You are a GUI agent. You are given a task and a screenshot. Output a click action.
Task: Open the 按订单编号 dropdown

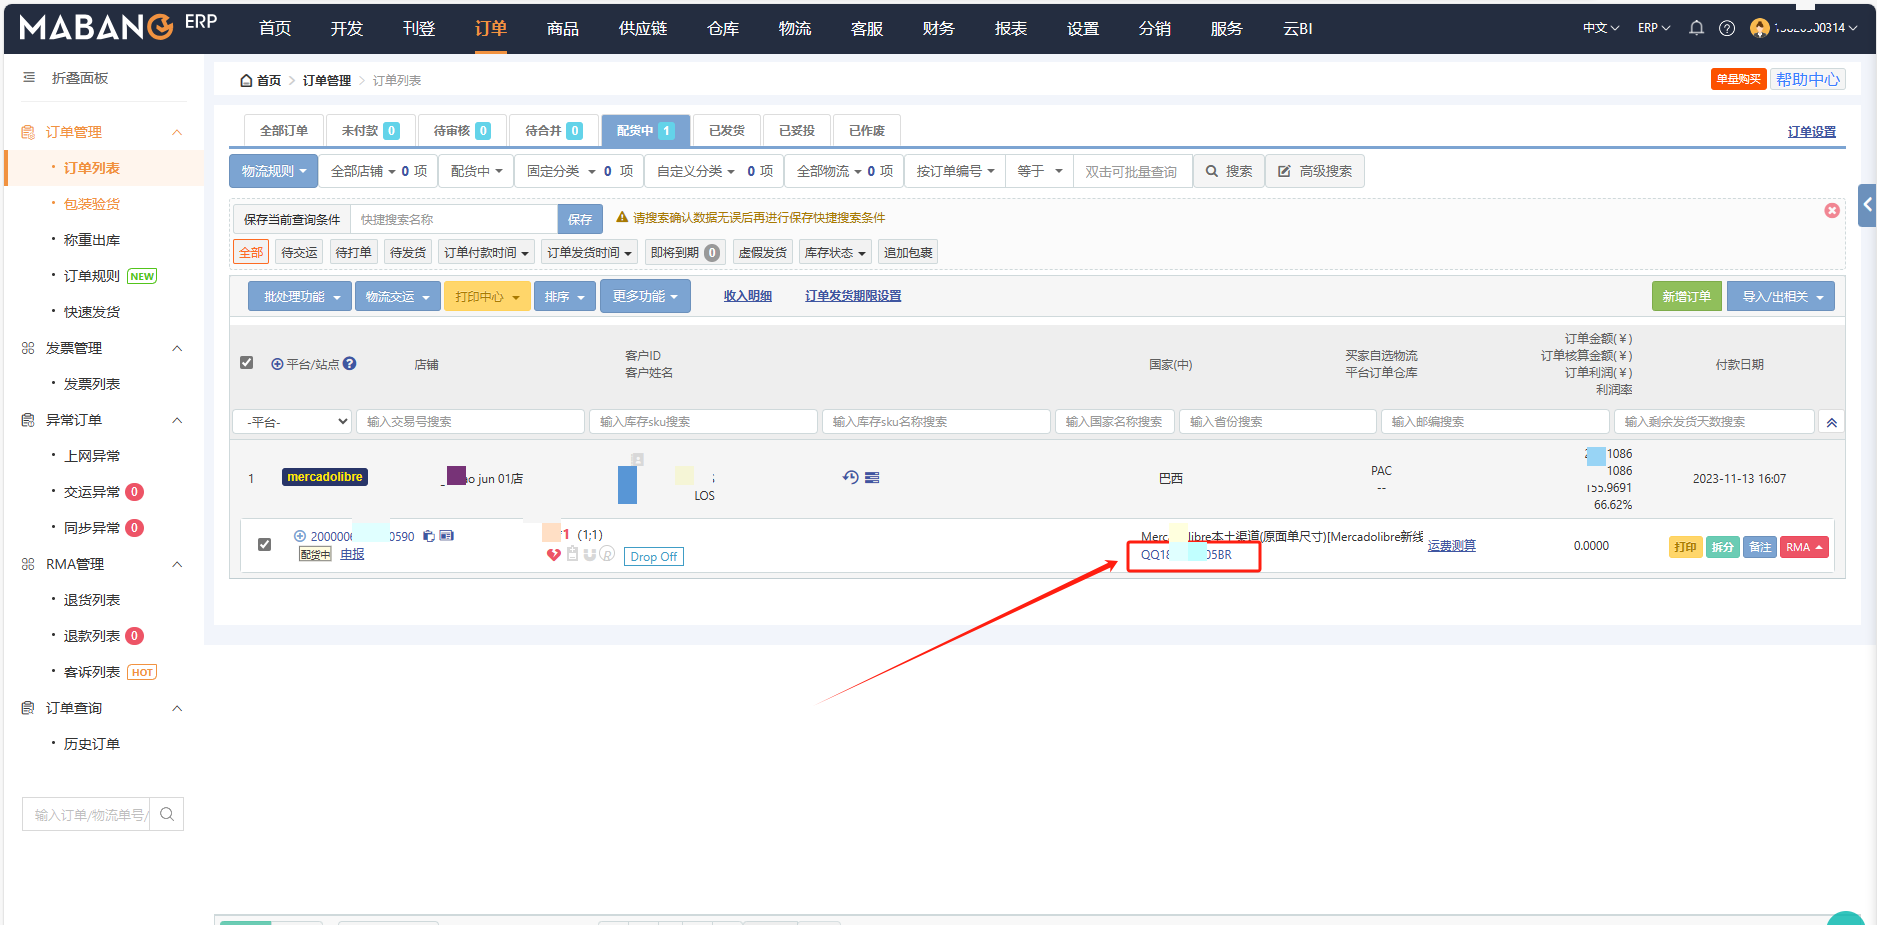tap(955, 171)
